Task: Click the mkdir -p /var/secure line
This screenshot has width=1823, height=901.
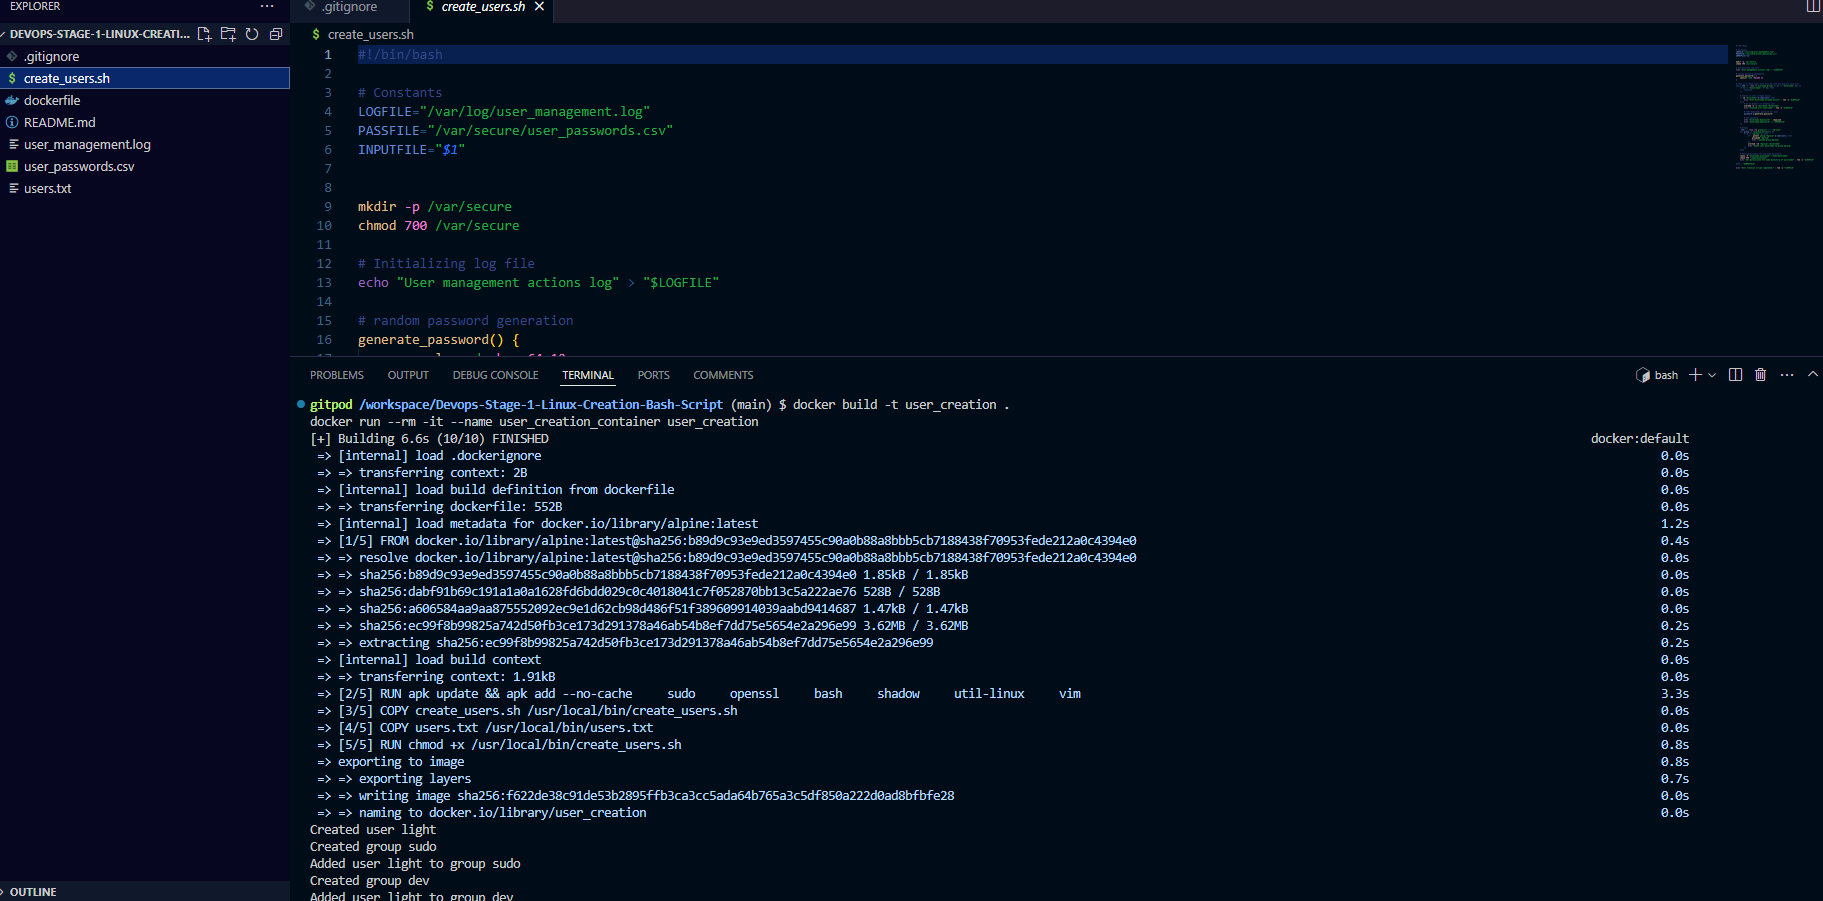Action: tap(435, 206)
